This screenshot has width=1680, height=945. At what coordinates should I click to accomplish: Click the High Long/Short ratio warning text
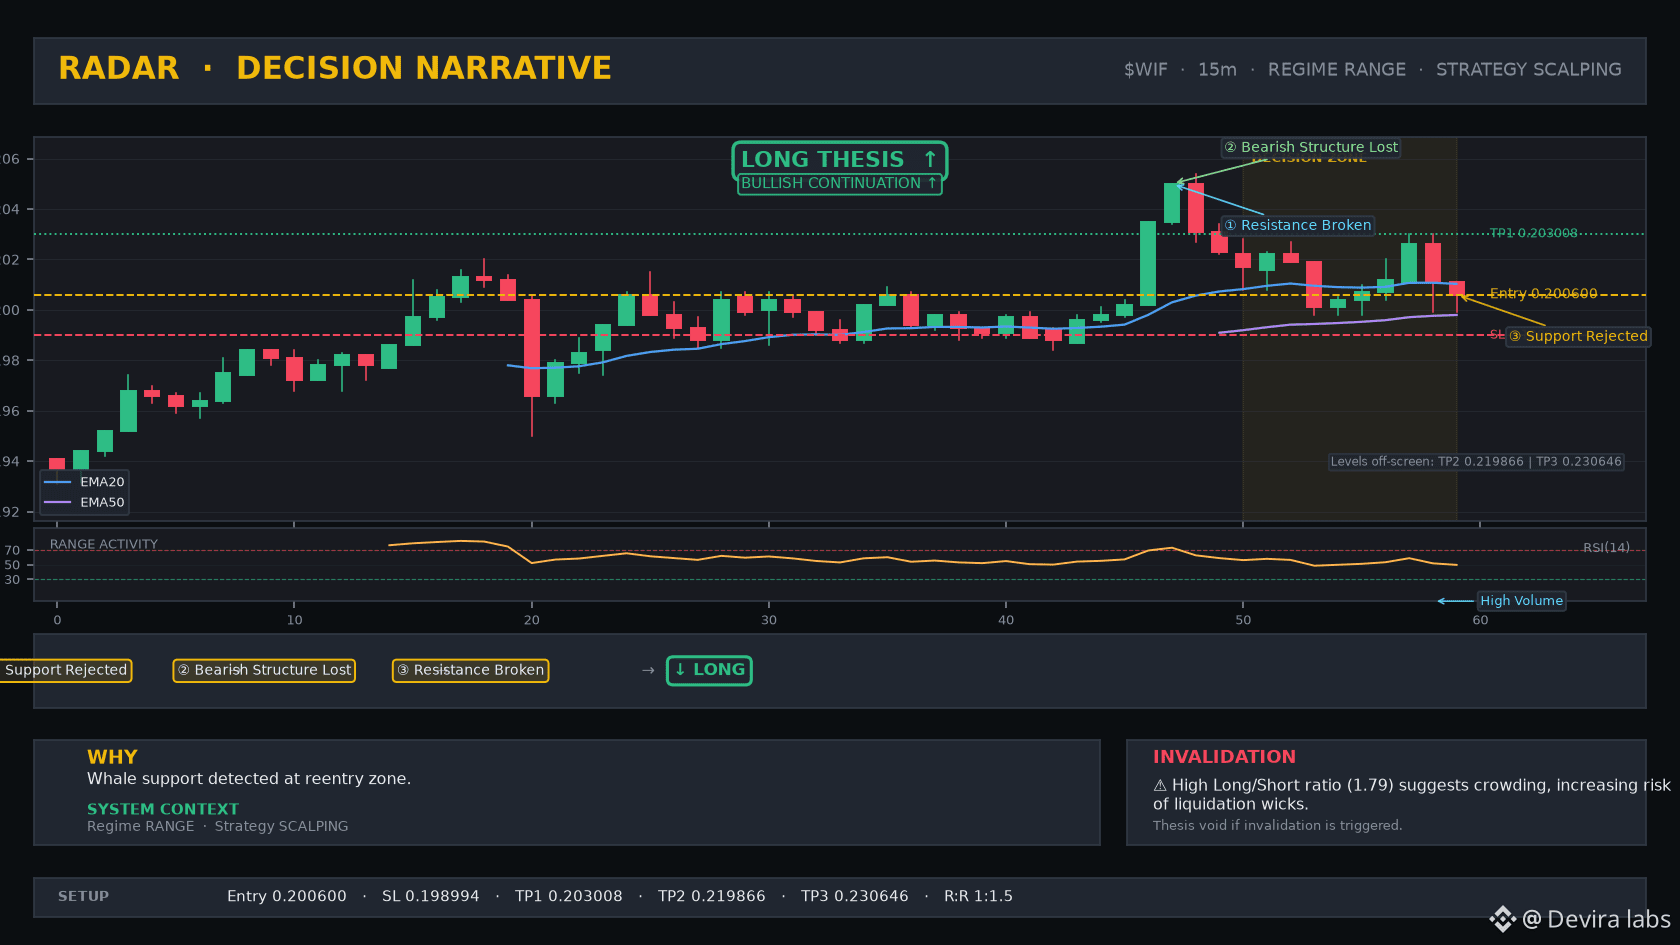coord(1411,795)
